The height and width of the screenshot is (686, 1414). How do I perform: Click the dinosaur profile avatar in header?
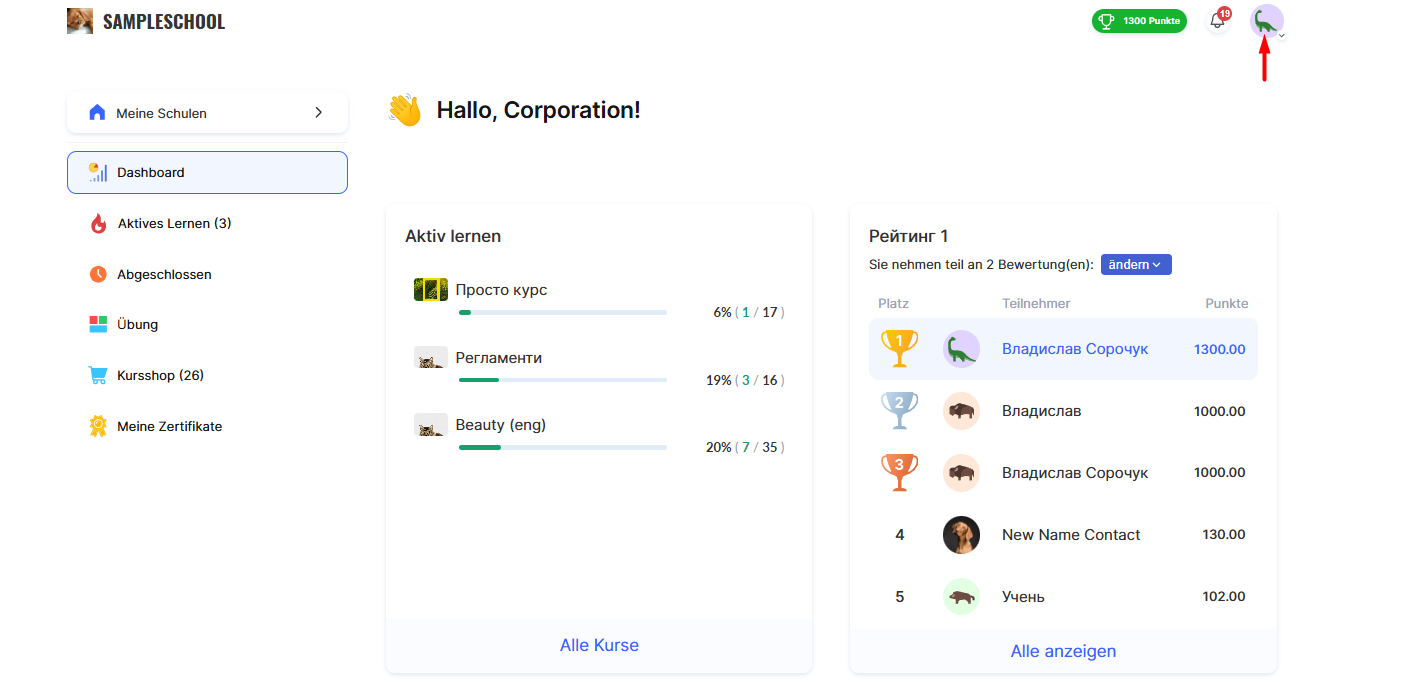coord(1266,20)
